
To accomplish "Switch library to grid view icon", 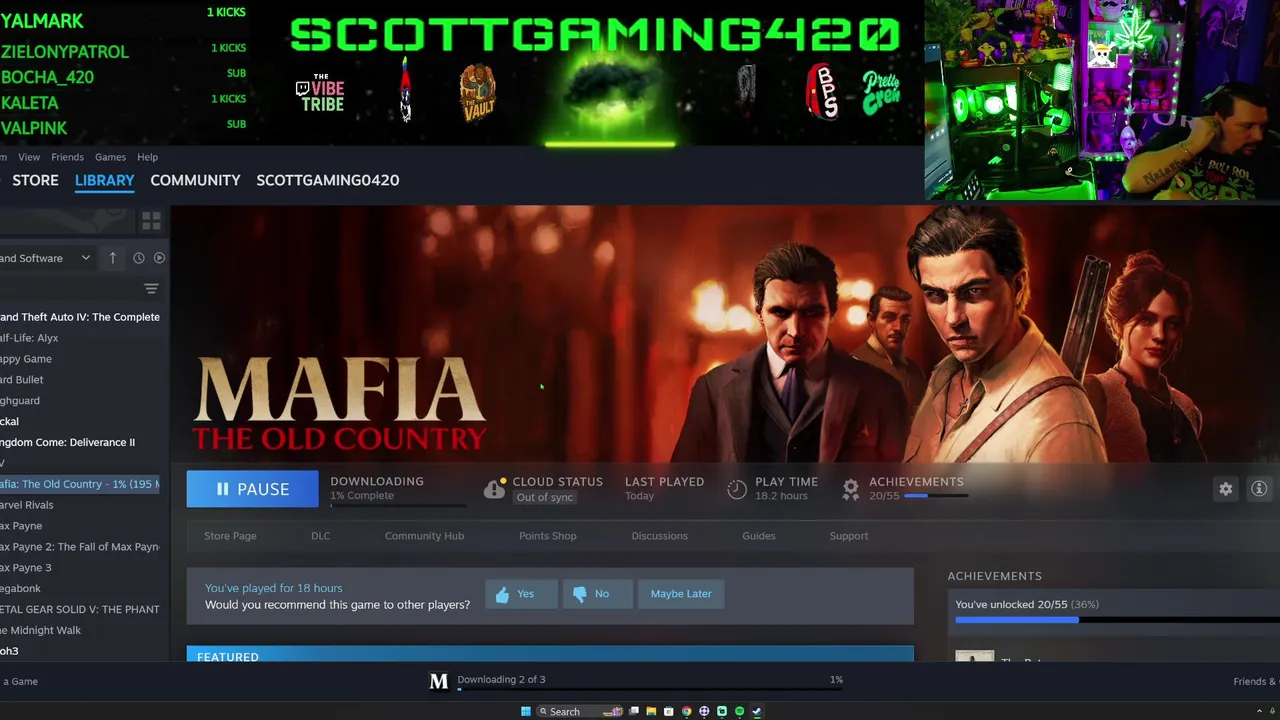I will 151,220.
